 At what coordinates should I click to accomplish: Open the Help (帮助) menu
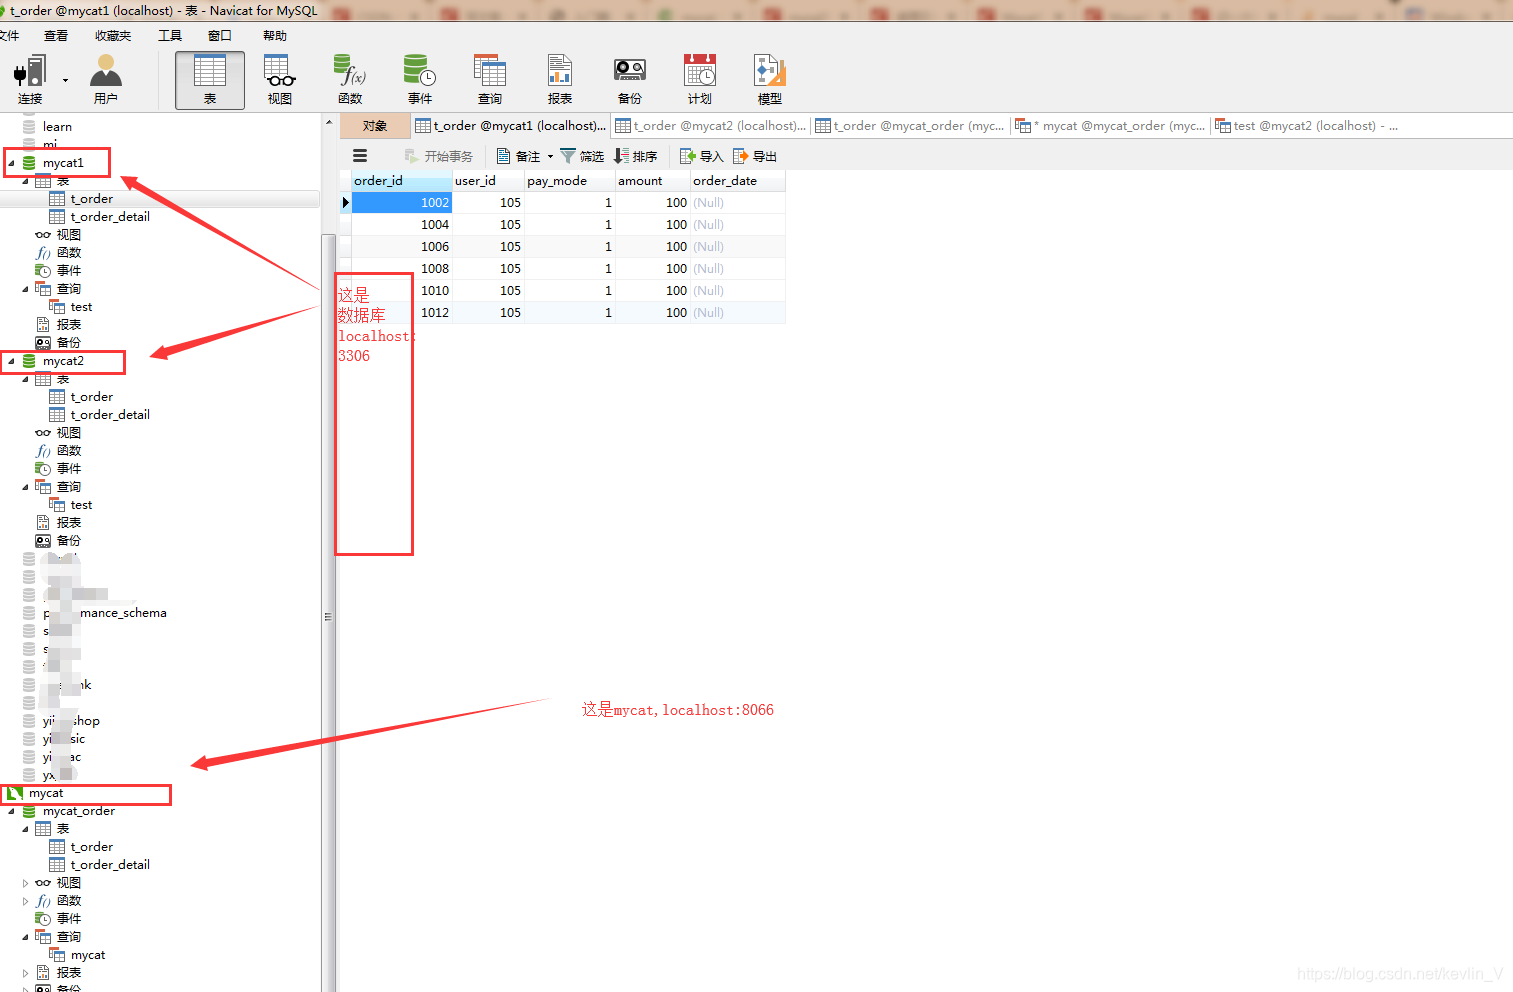tap(275, 36)
